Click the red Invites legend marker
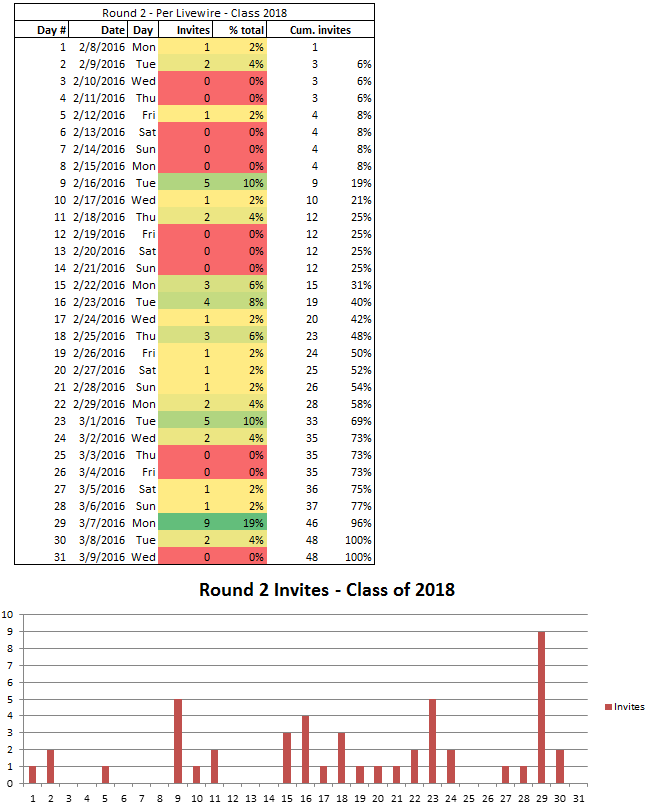 (607, 707)
